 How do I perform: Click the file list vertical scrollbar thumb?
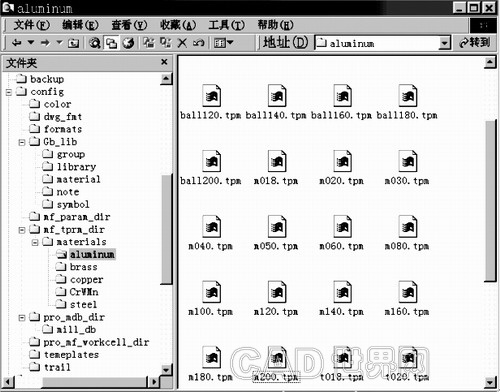[x=490, y=201]
